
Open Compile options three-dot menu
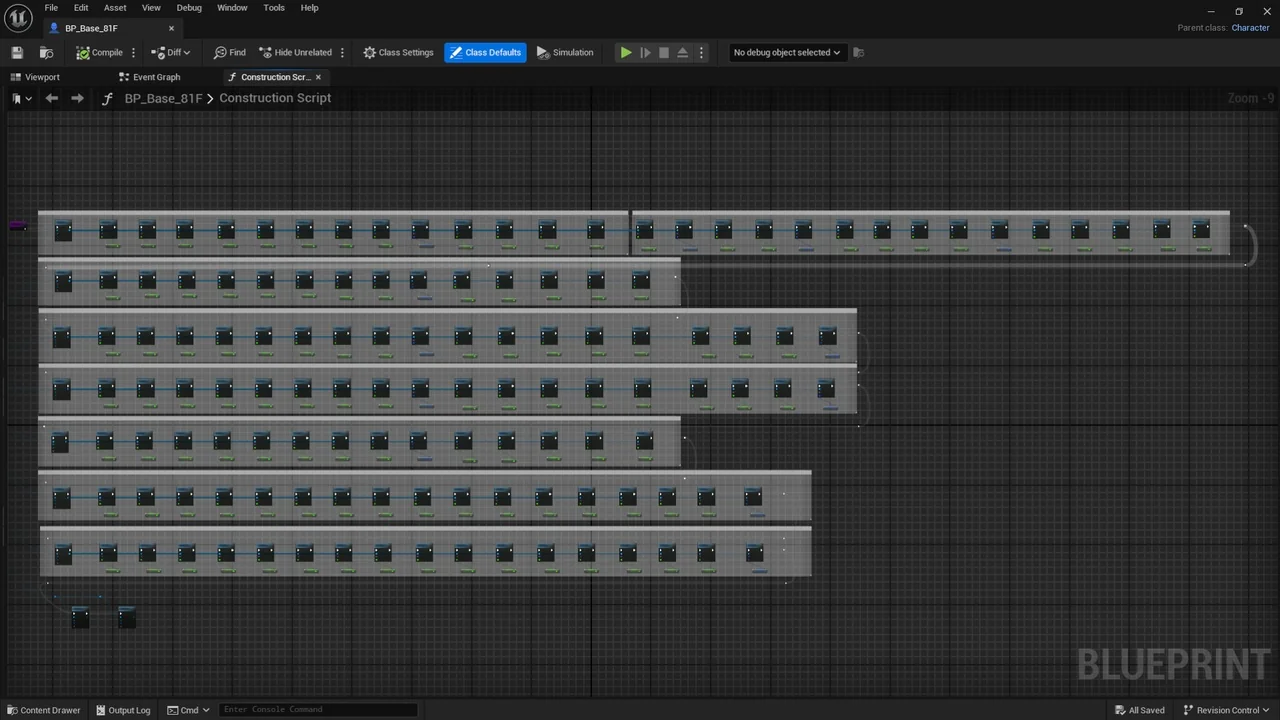(x=134, y=53)
